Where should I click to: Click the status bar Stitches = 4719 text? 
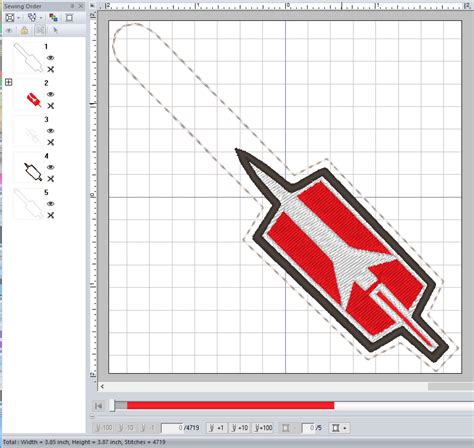coord(145,442)
